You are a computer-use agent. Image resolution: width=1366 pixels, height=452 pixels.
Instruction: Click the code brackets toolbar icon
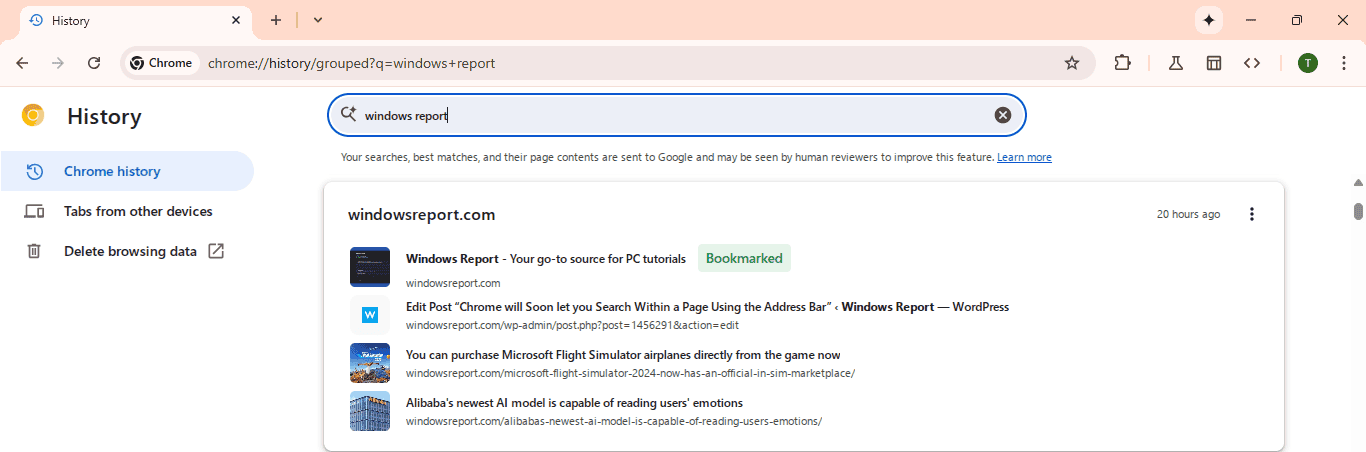pos(1252,63)
